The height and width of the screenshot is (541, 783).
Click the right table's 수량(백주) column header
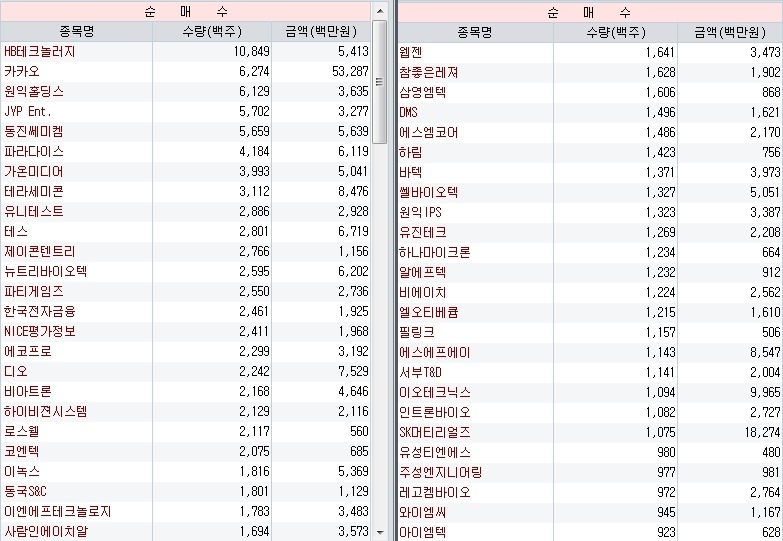pos(616,32)
